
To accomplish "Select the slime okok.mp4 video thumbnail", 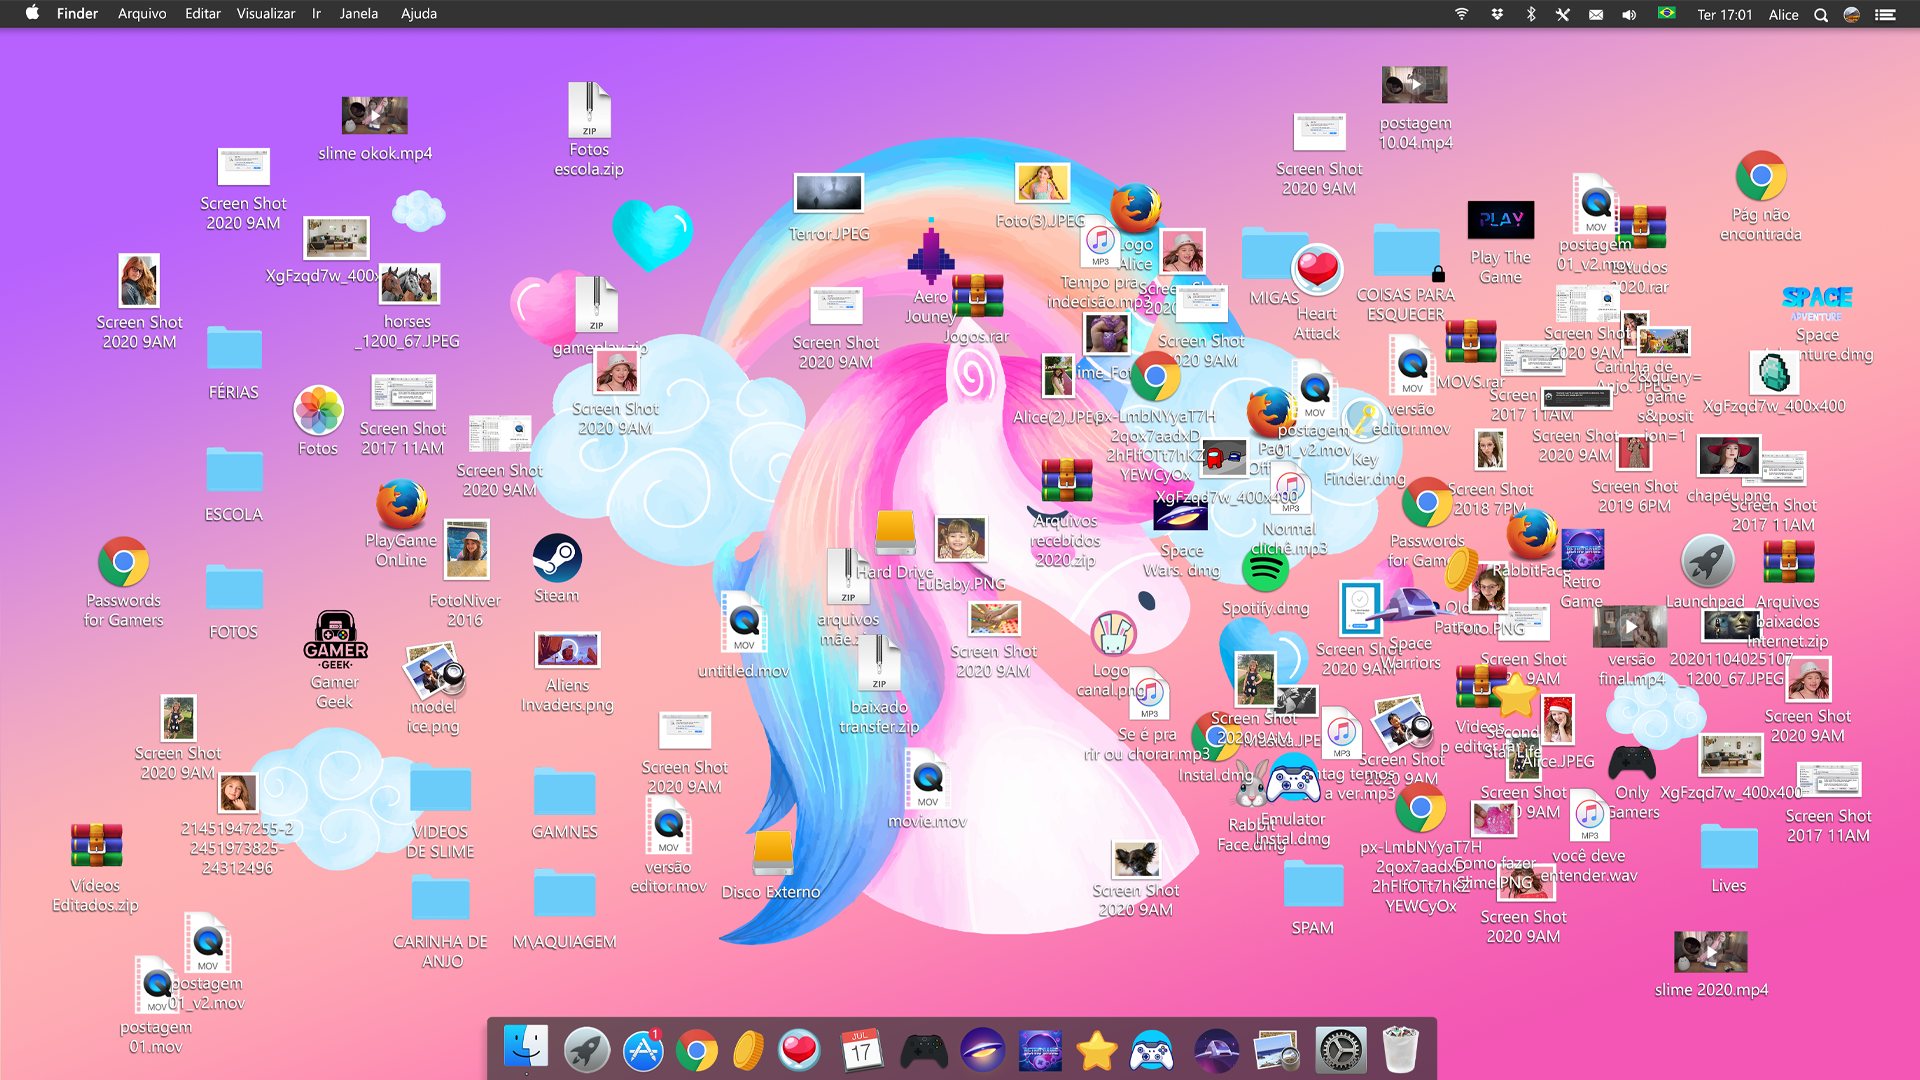I will [x=375, y=115].
